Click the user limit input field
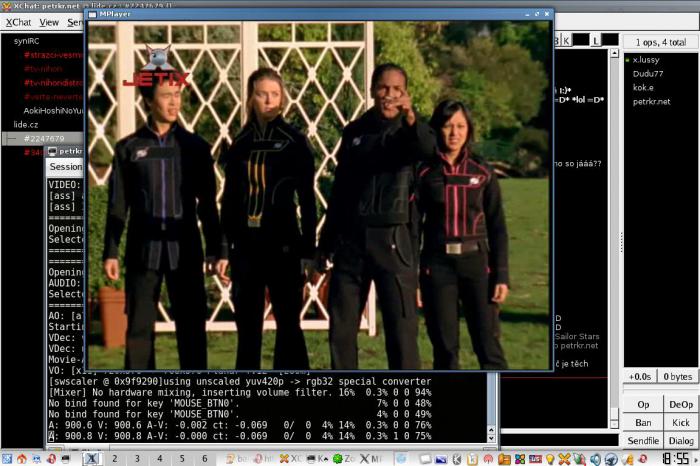The height and width of the screenshot is (466, 700). (x=610, y=40)
